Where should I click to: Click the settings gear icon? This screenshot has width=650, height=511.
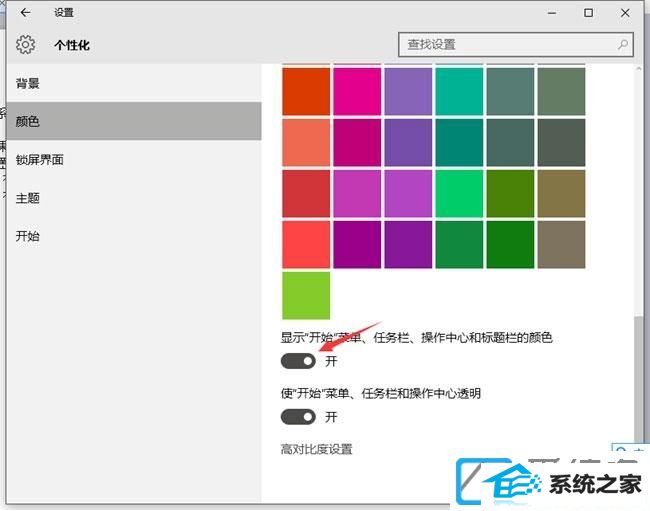click(26, 44)
